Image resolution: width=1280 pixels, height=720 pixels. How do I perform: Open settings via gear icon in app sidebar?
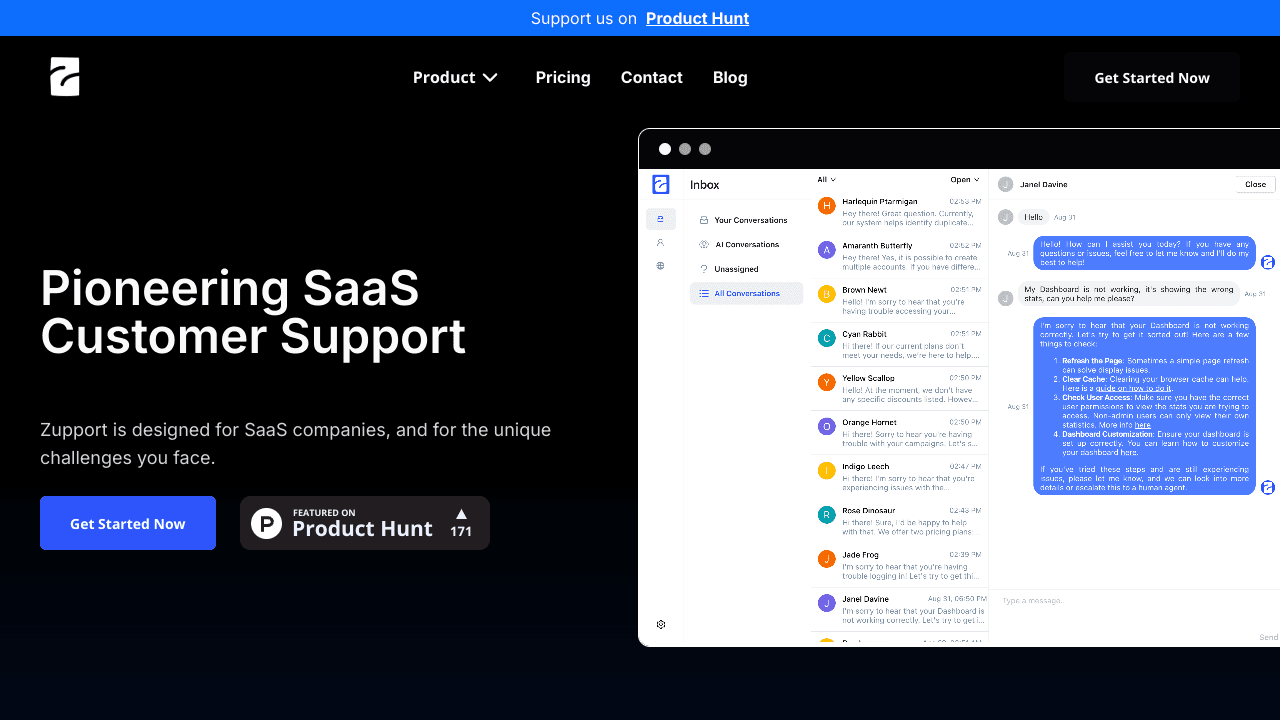[661, 625]
